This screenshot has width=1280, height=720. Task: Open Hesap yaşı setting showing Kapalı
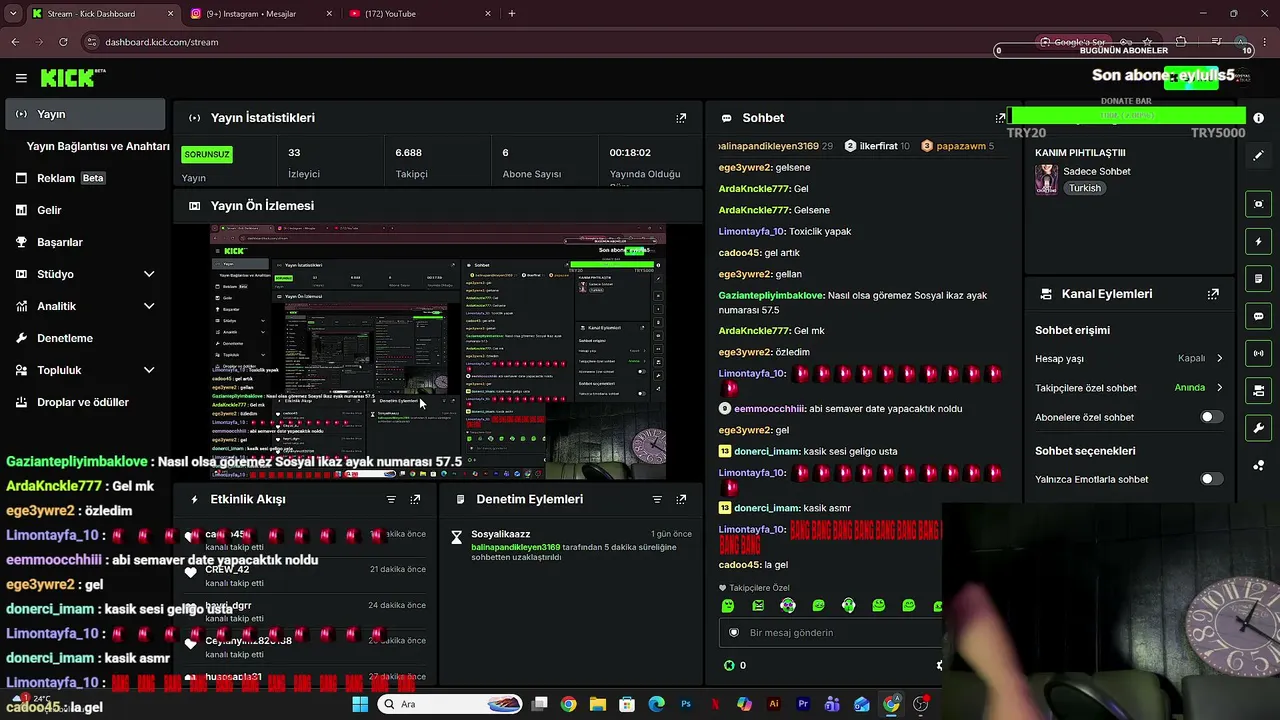[1129, 358]
